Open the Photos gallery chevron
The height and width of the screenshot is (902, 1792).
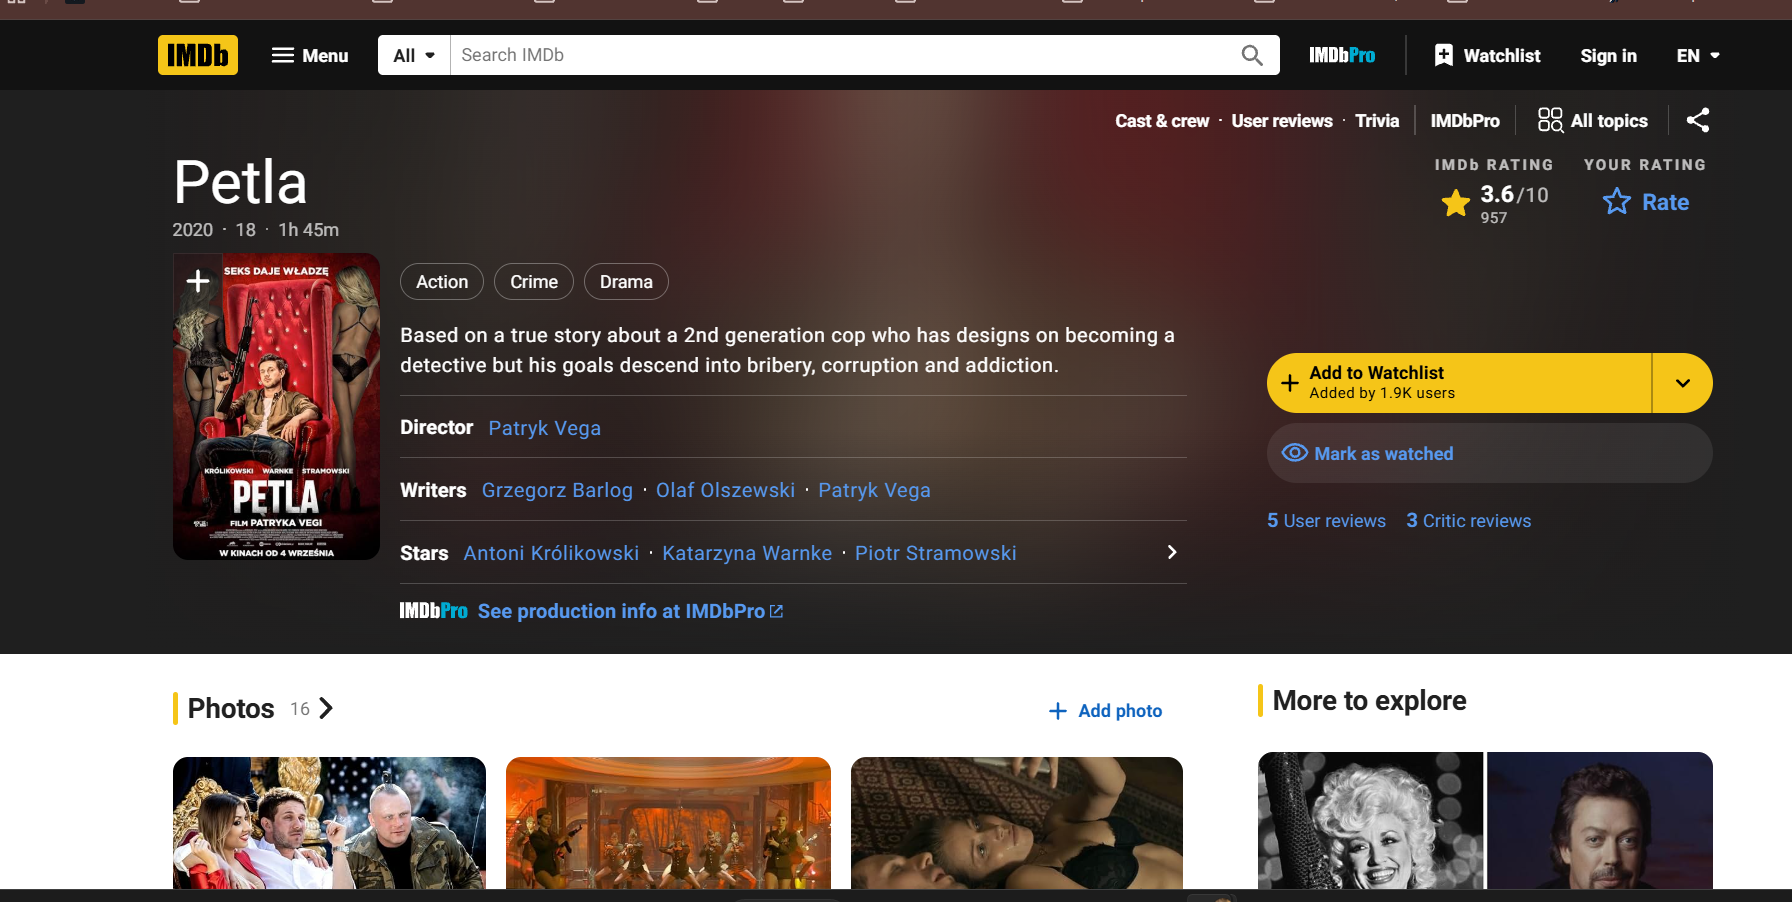(325, 709)
